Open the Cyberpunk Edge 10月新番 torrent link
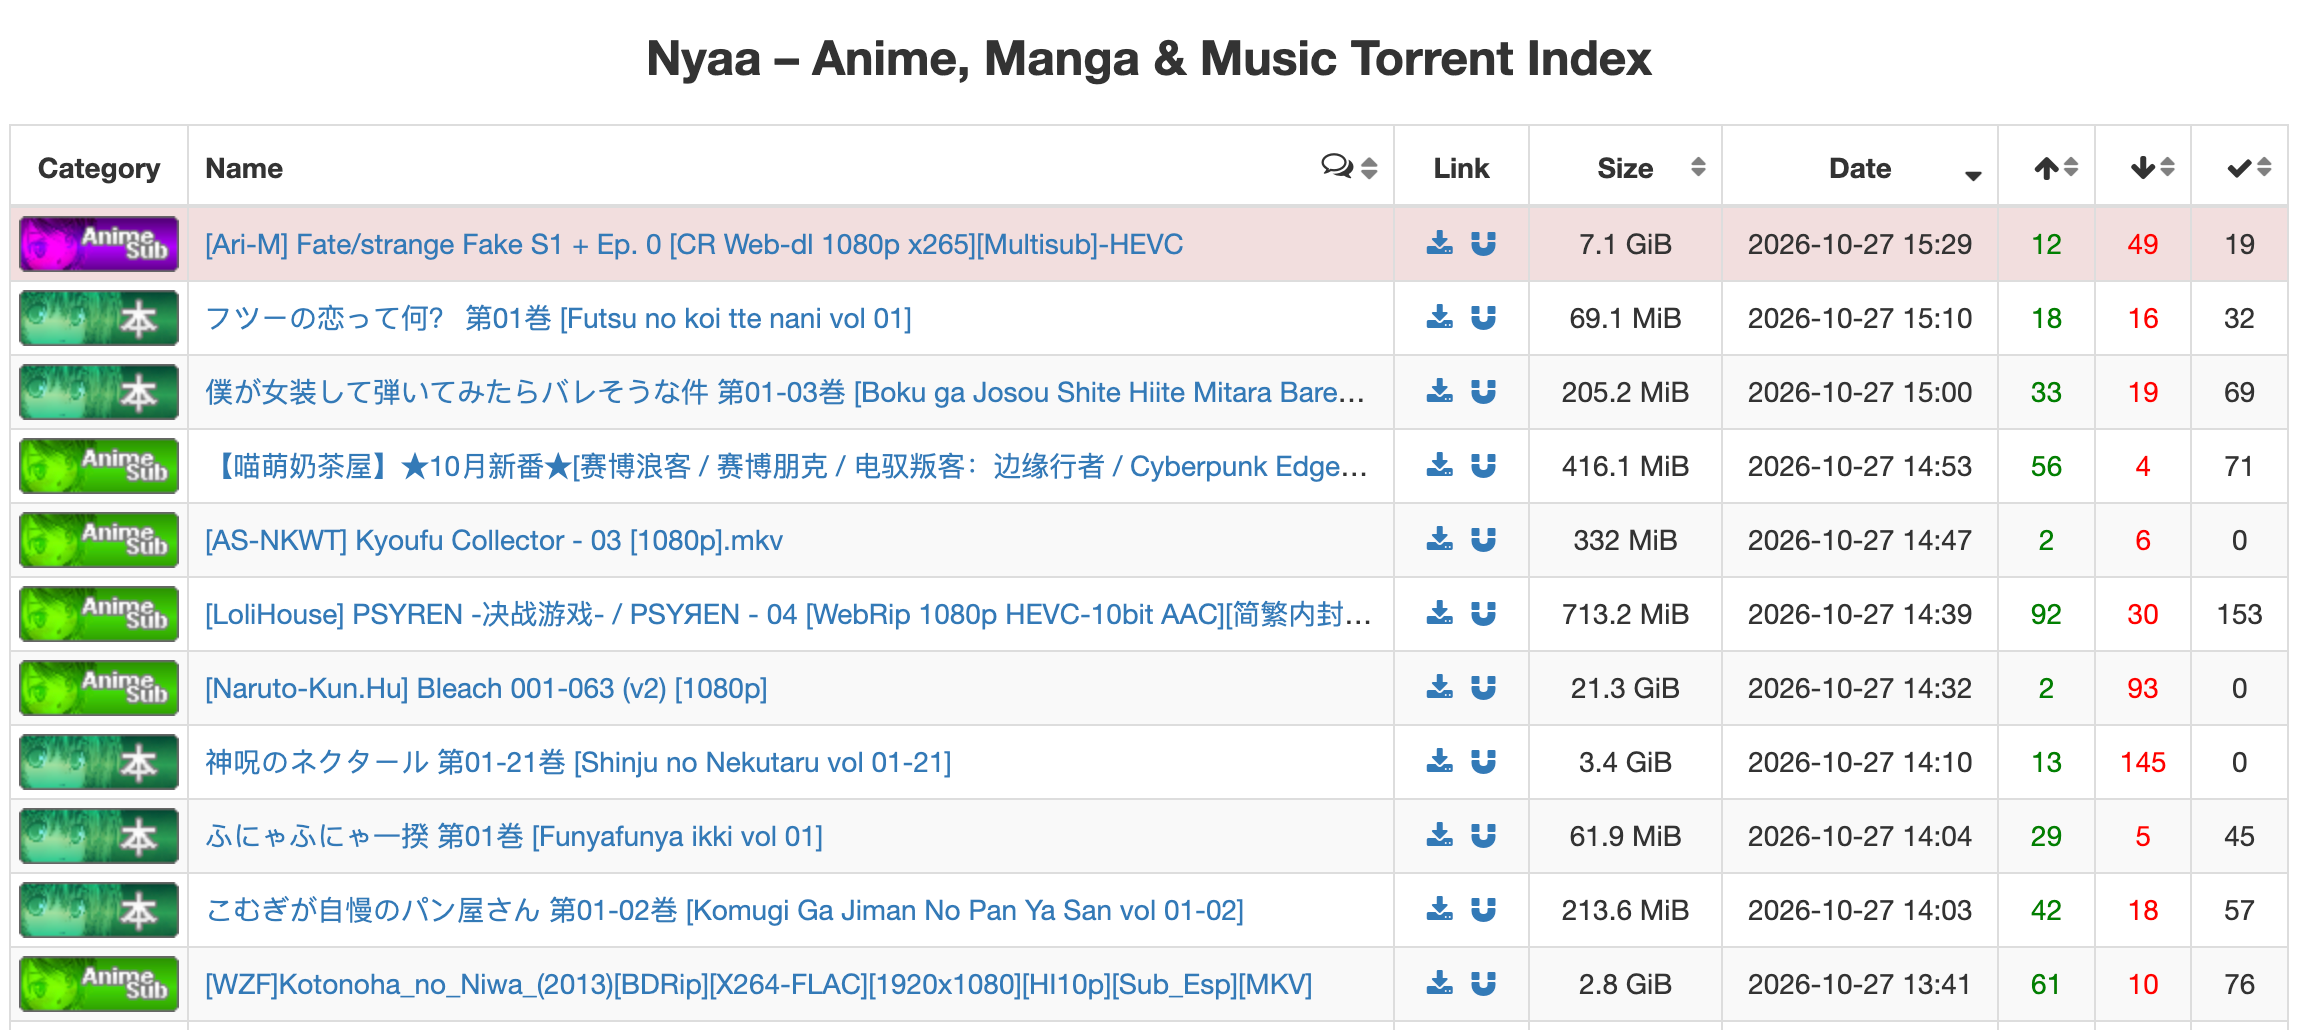The width and height of the screenshot is (2300, 1030). pyautogui.click(x=788, y=466)
